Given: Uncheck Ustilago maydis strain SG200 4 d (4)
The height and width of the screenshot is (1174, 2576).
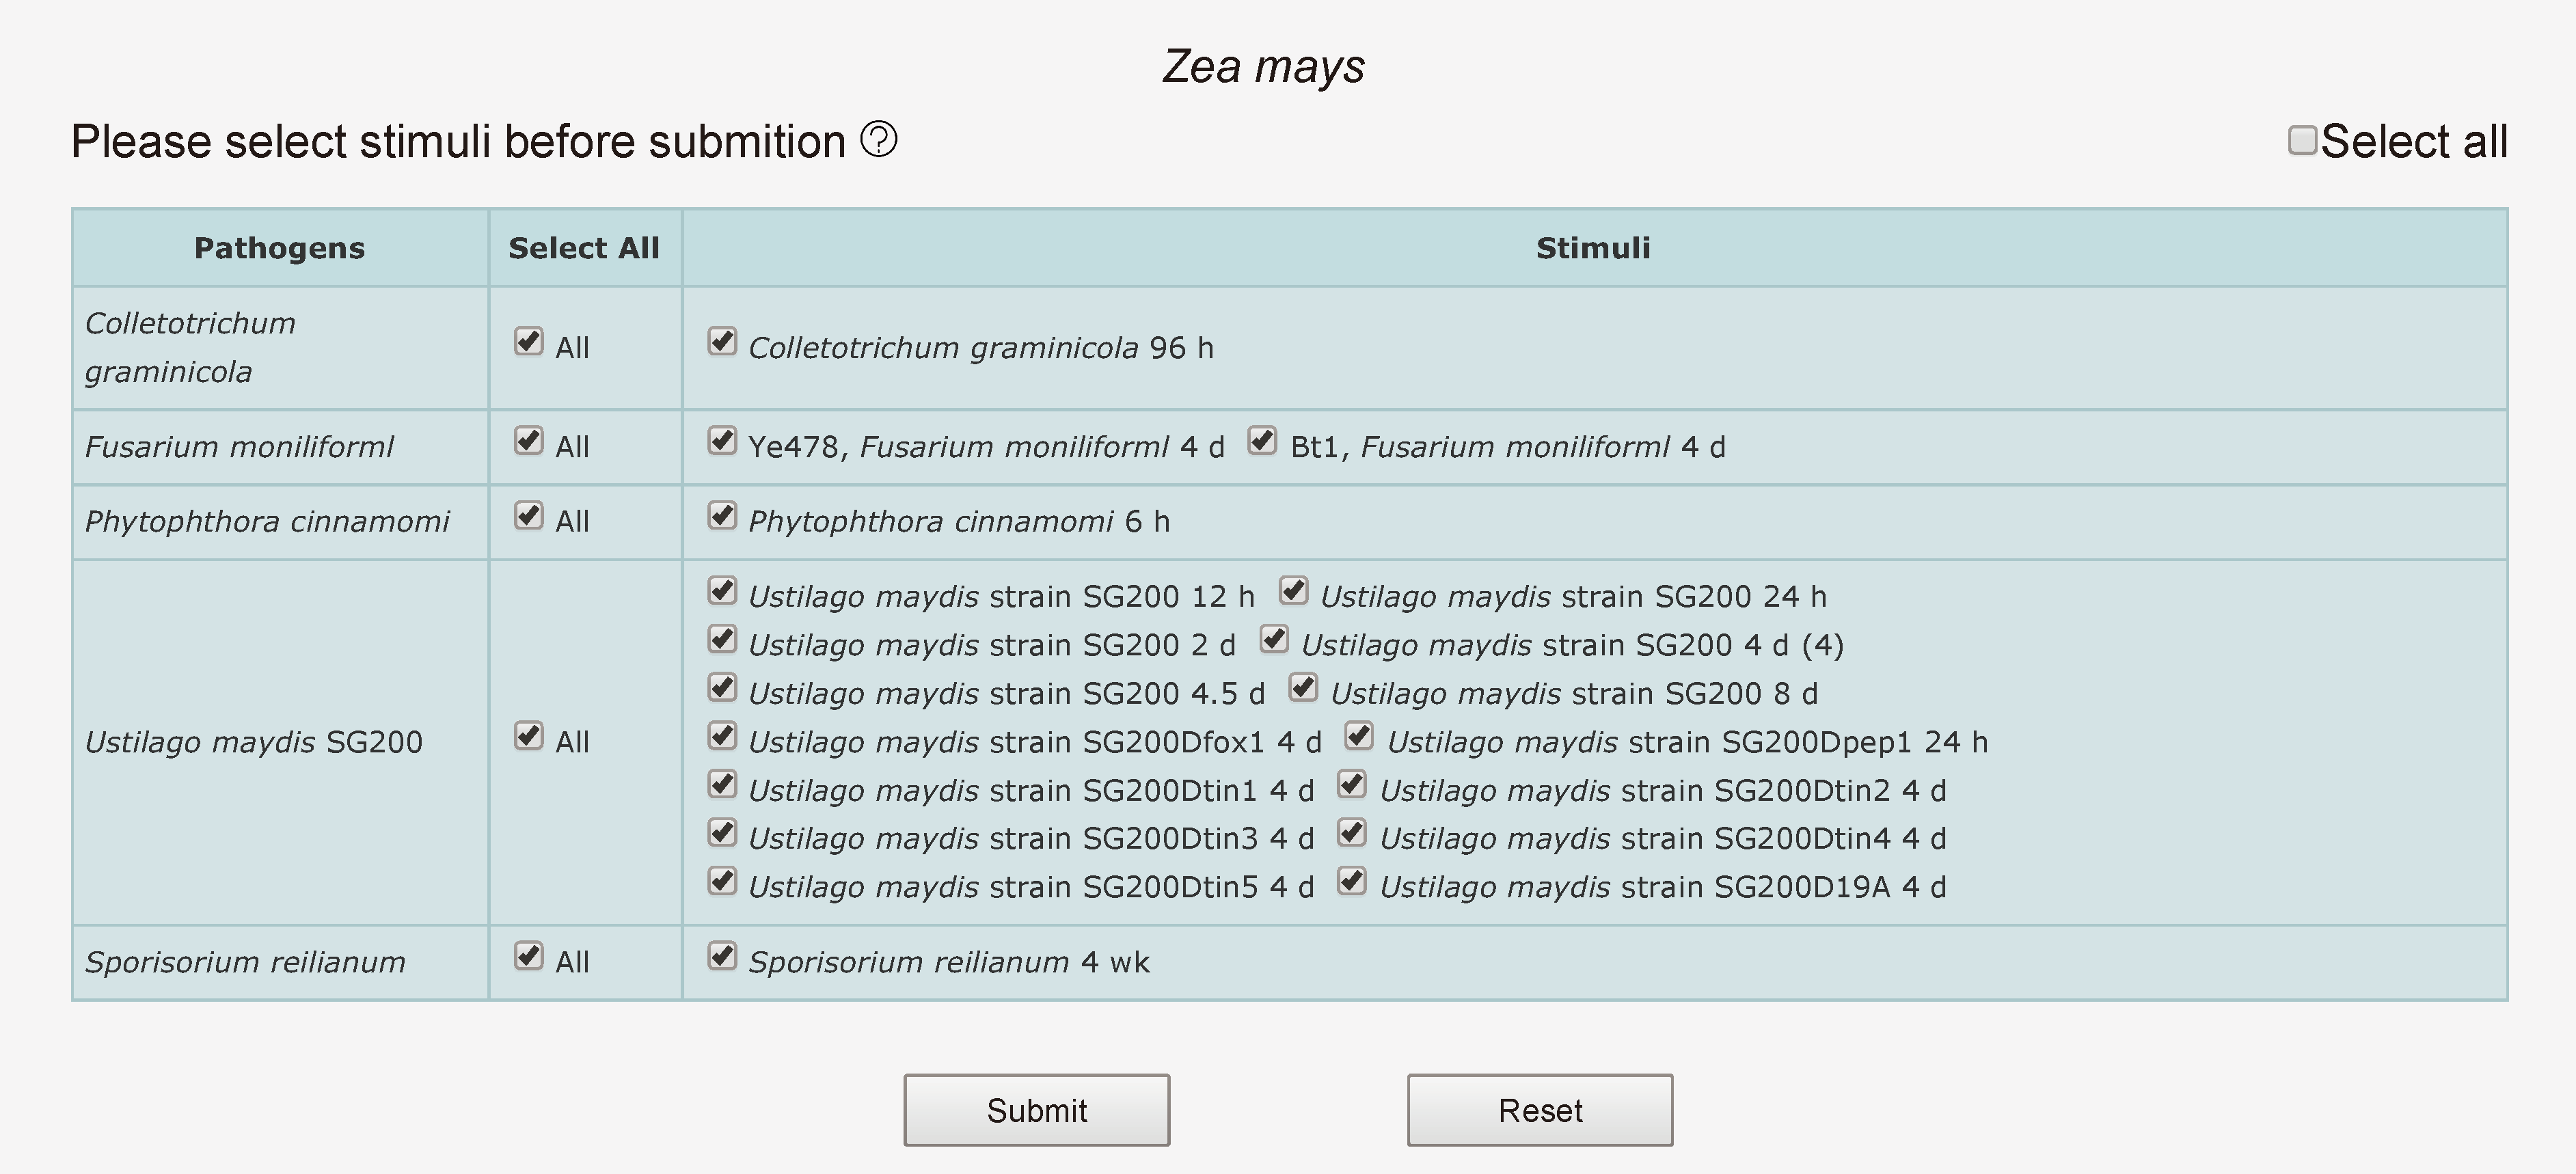Looking at the screenshot, I should click(x=1274, y=639).
